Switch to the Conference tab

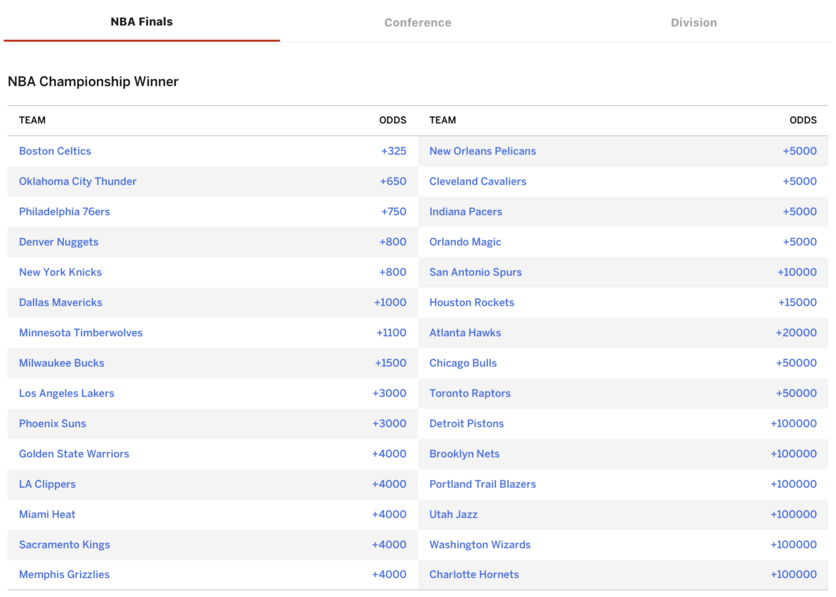(x=417, y=22)
